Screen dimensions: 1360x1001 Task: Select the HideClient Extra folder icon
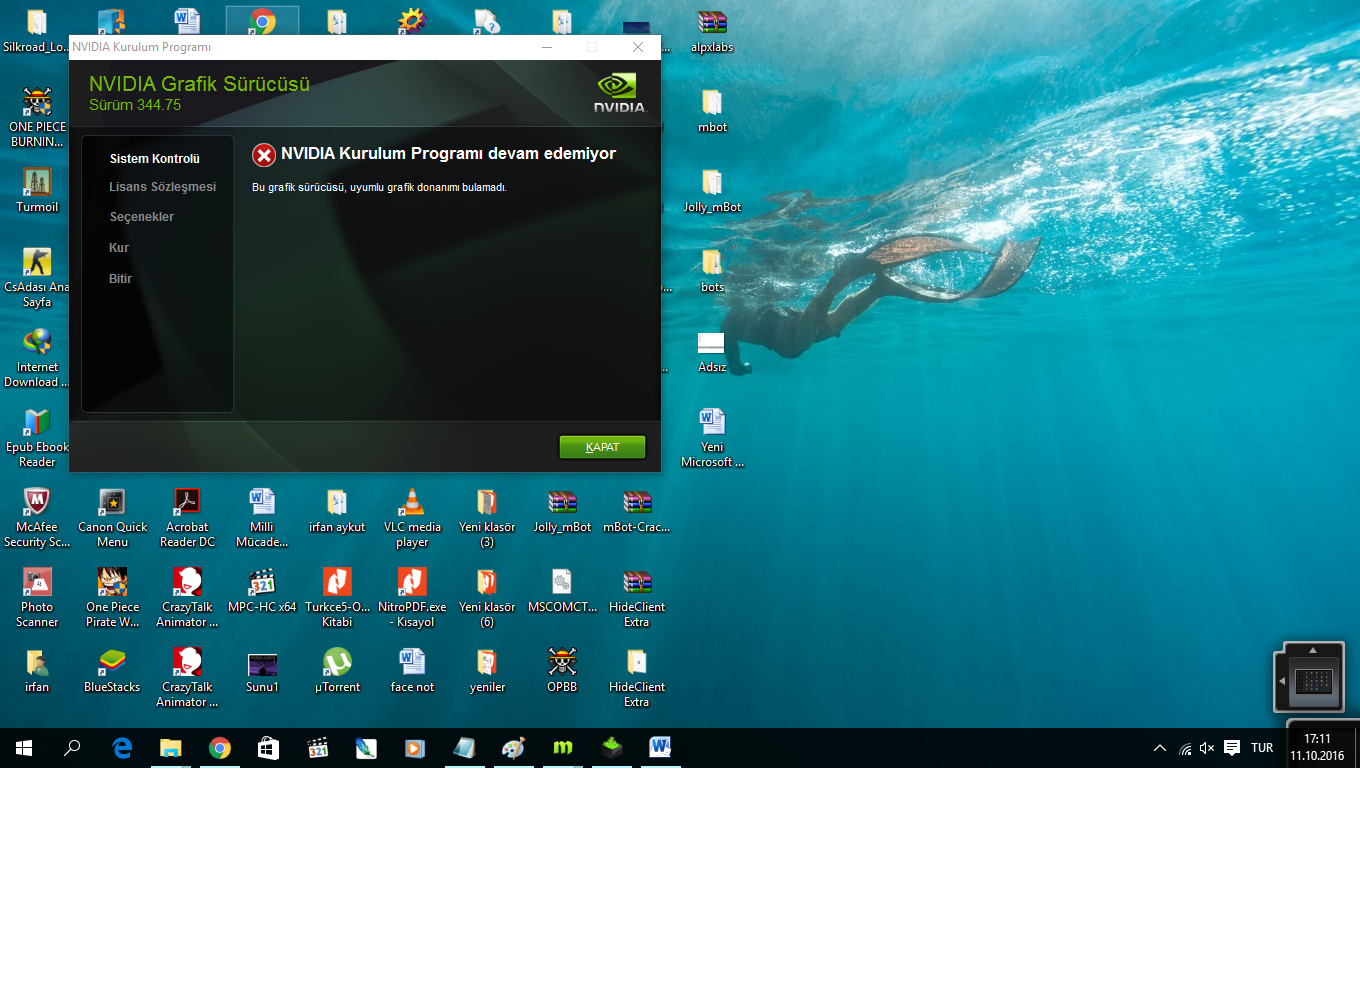[x=637, y=677]
